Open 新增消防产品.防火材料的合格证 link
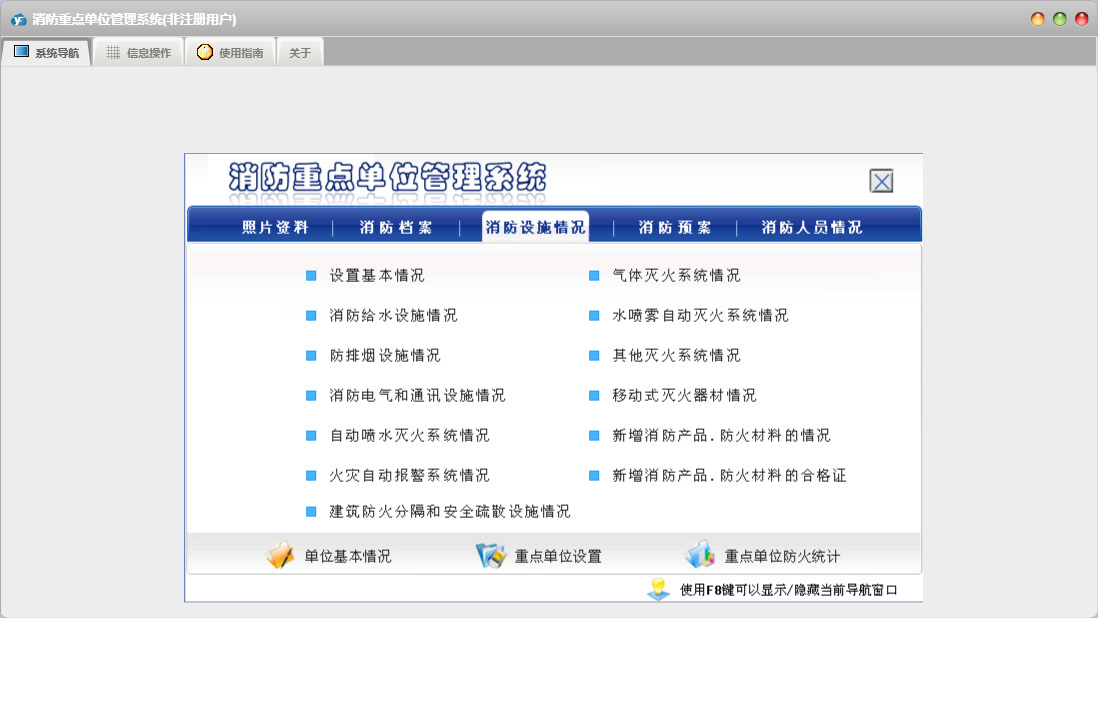 (x=729, y=475)
